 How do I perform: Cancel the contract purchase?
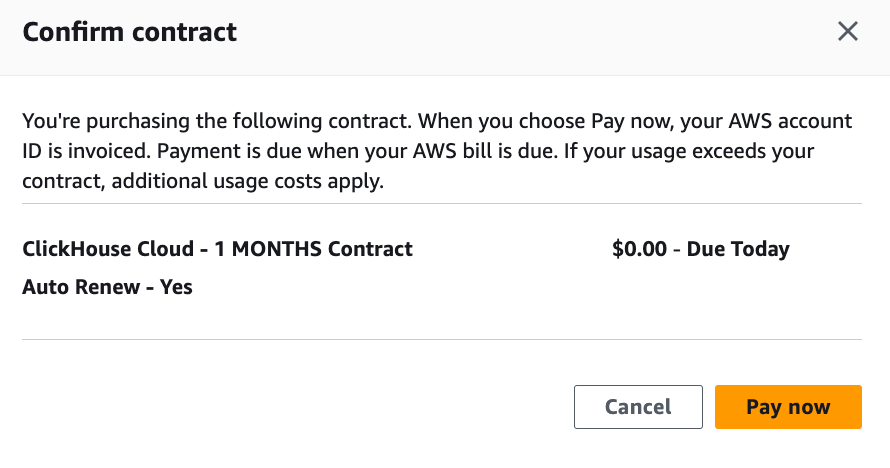pos(637,407)
